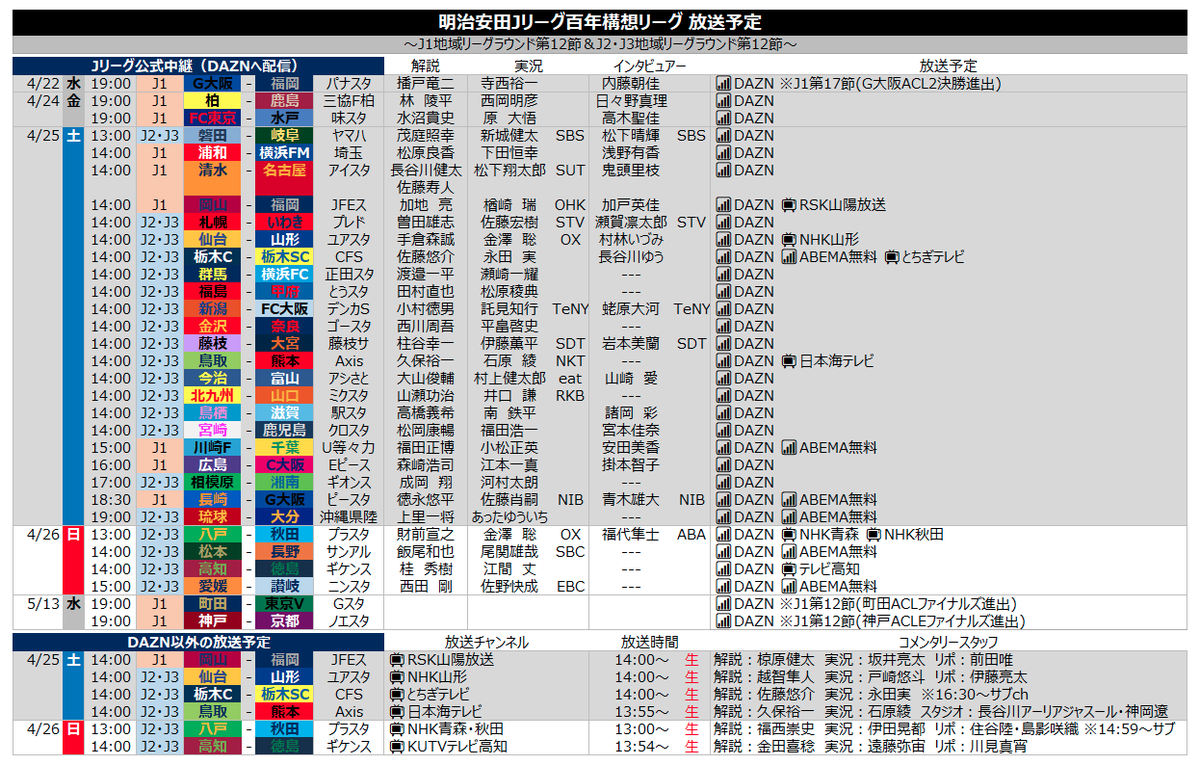The height and width of the screenshot is (765, 1200).
Task: Click the 13:54~ broadcast time
Action: click(642, 746)
